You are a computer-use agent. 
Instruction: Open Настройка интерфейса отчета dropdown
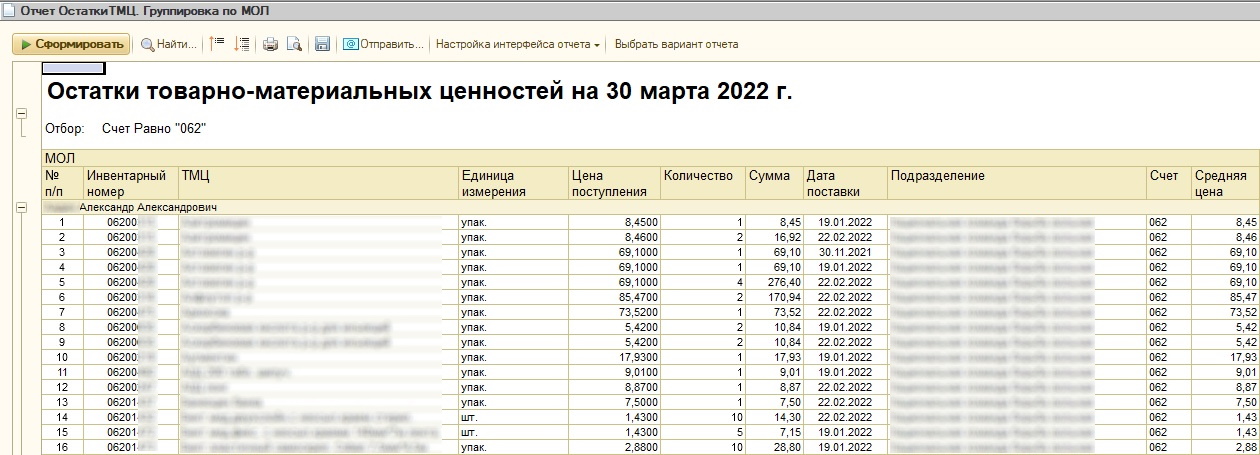click(x=518, y=44)
